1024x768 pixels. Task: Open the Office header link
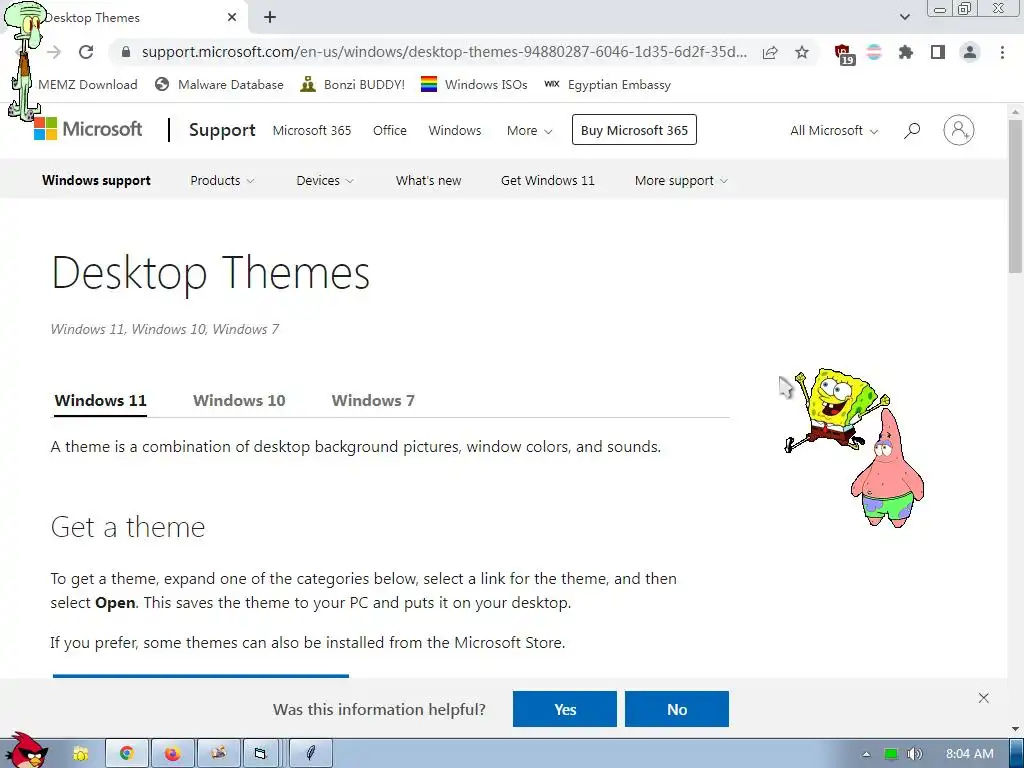click(390, 131)
